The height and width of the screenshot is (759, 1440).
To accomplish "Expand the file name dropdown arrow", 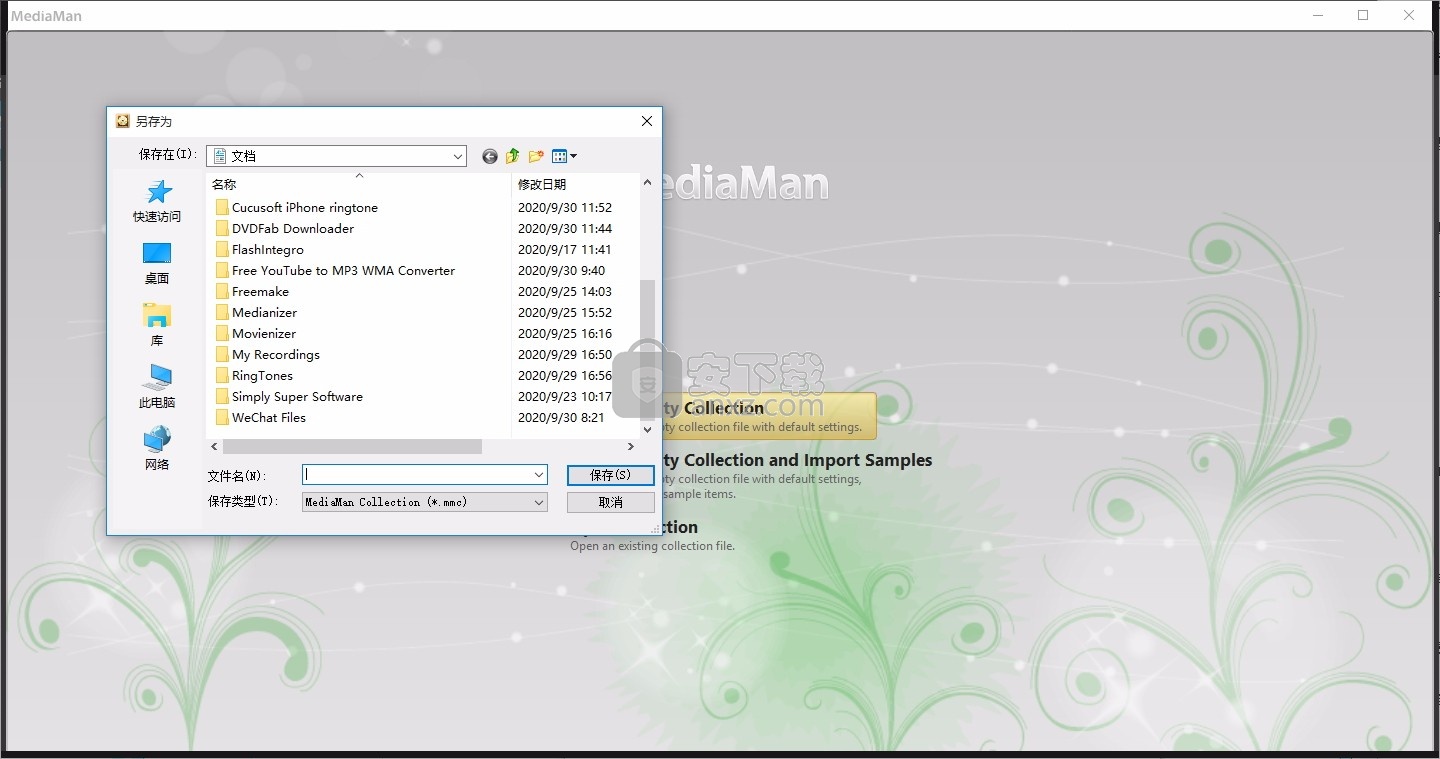I will 539,475.
